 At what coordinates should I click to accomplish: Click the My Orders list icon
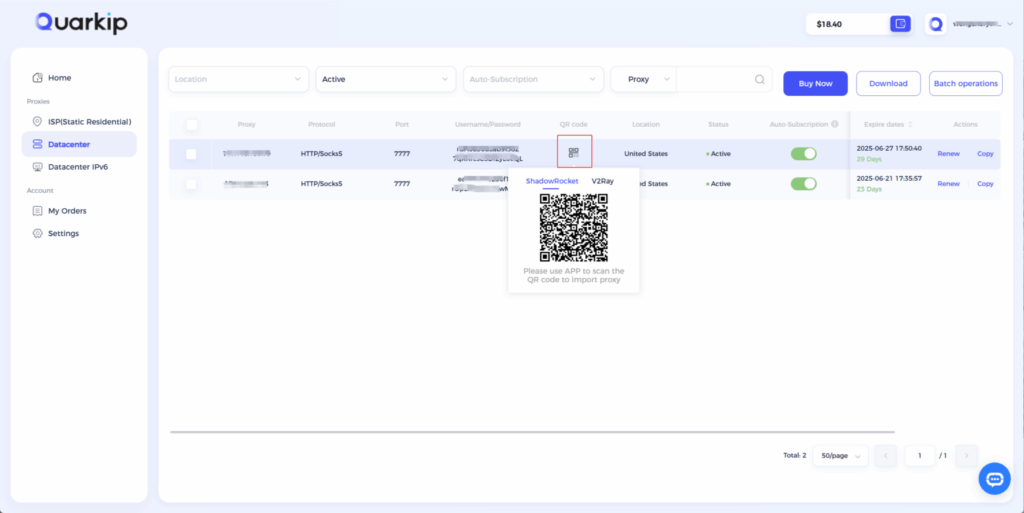pyautogui.click(x=37, y=211)
